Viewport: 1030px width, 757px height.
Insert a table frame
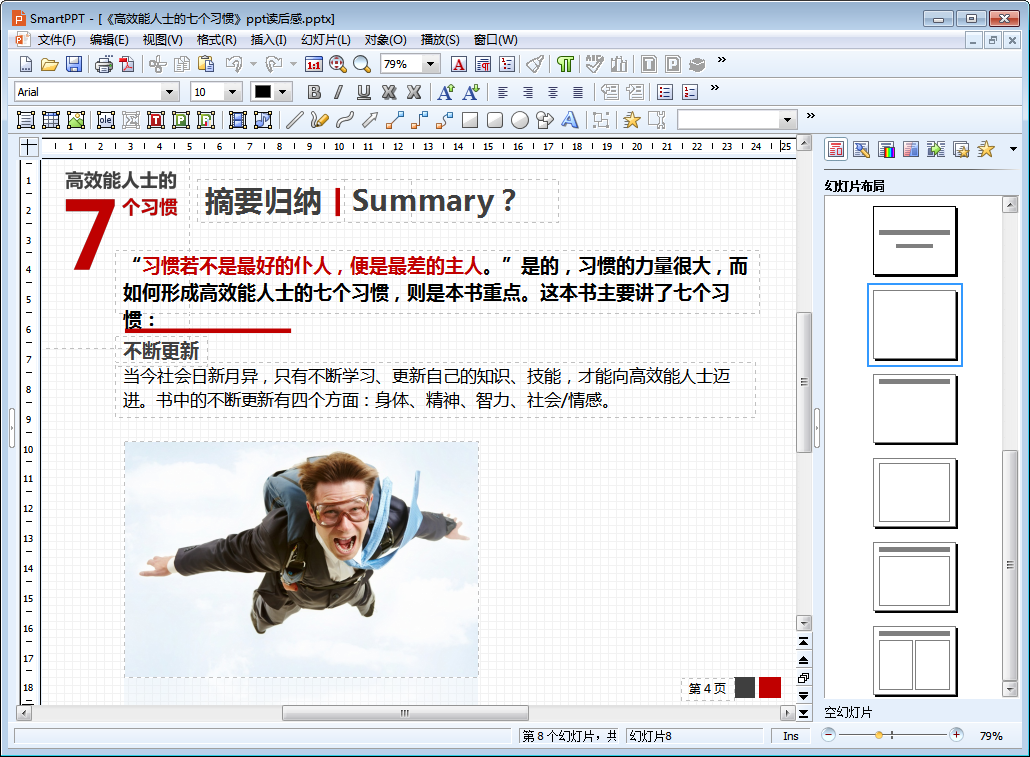(51, 120)
